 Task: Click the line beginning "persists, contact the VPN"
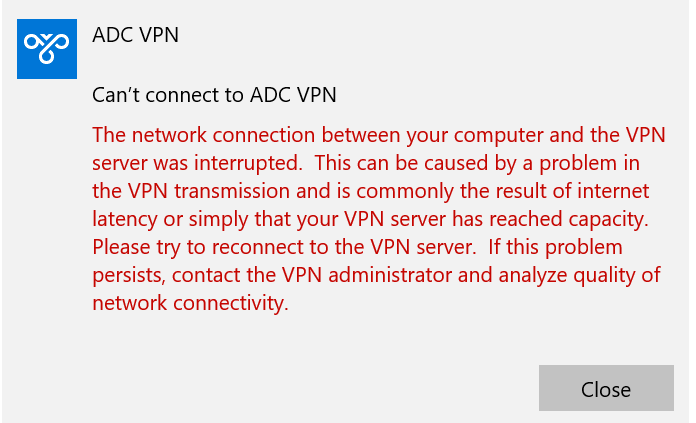pos(376,275)
